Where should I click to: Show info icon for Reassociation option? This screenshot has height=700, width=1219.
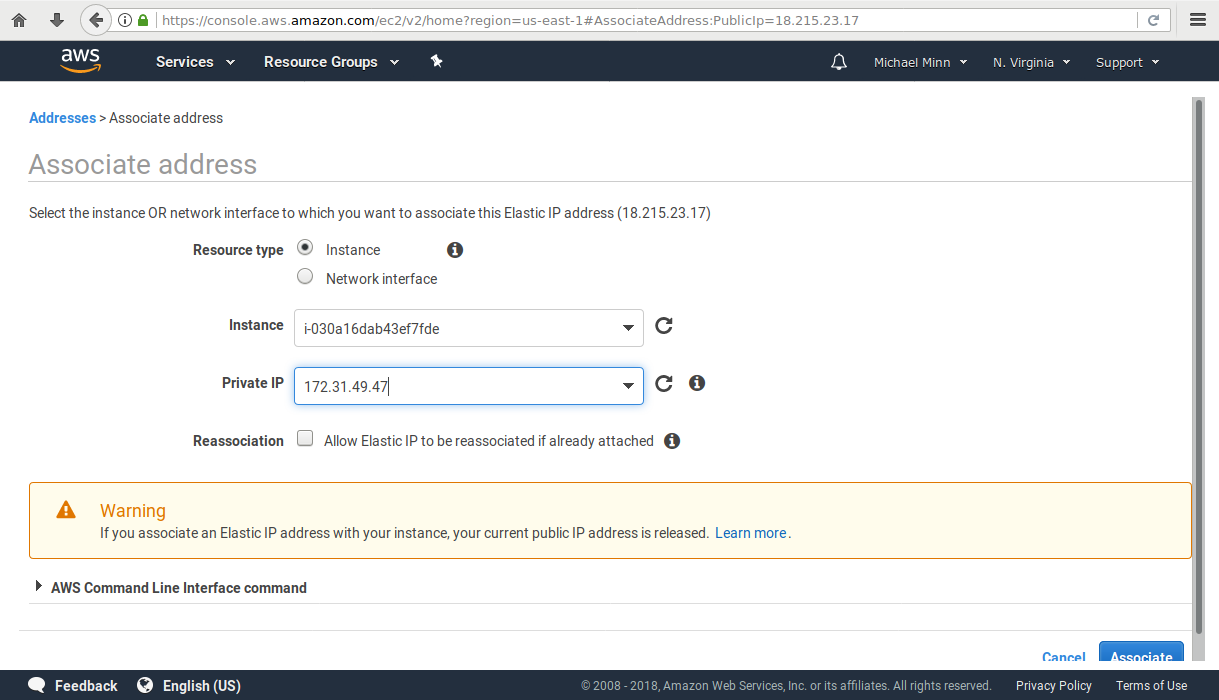coord(672,441)
